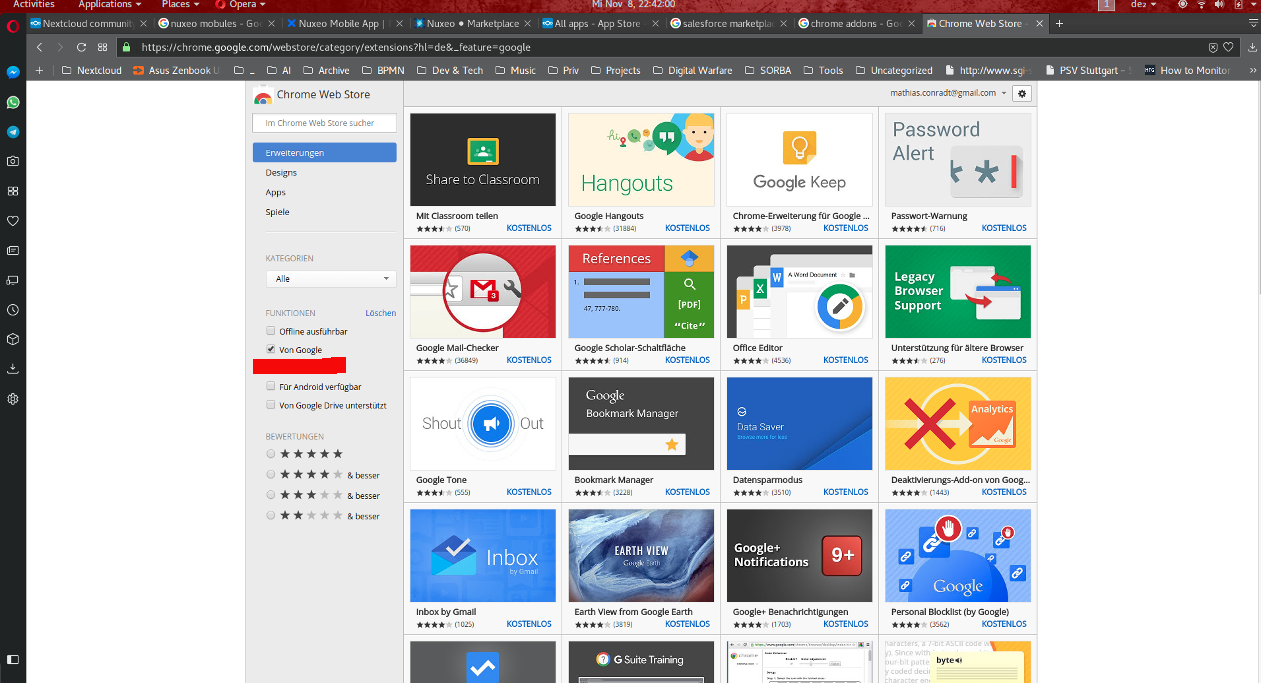This screenshot has width=1261, height=683.
Task: Switch to All apps - App Store tab
Action: [598, 23]
